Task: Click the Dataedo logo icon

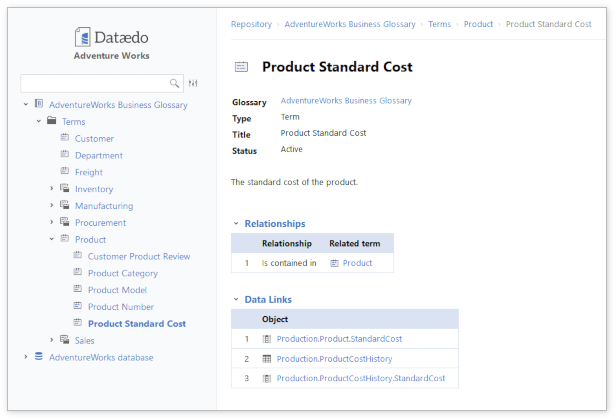Action: coord(82,37)
